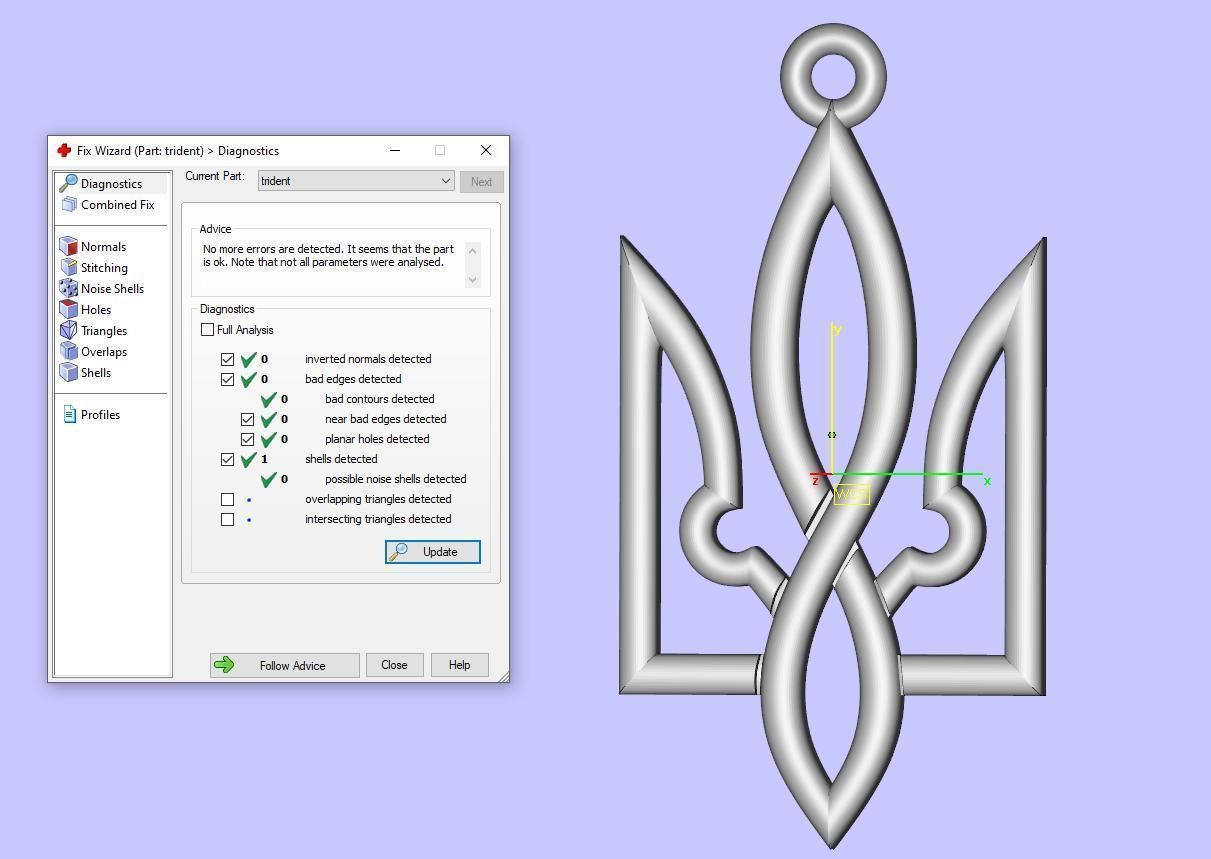Open the Combined Fix page

[x=107, y=204]
